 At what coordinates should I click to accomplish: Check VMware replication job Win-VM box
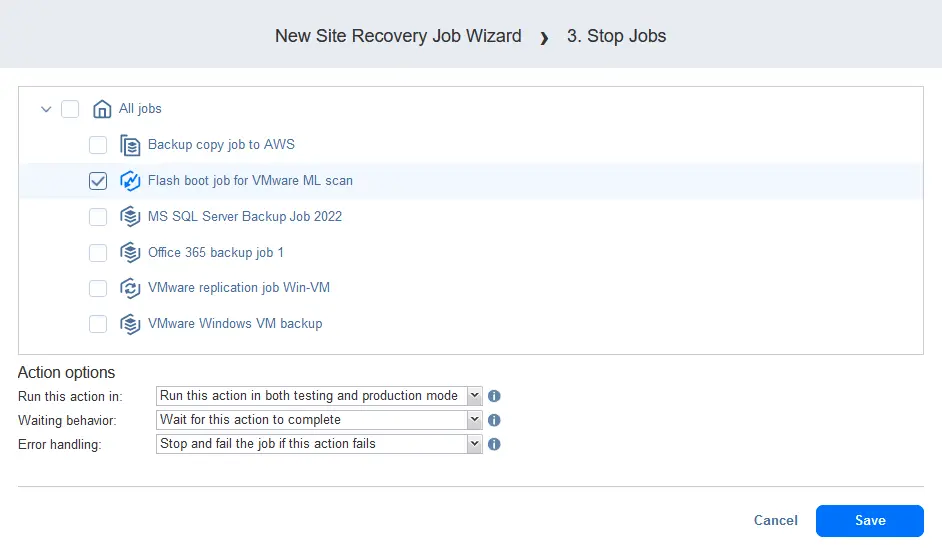[98, 288]
